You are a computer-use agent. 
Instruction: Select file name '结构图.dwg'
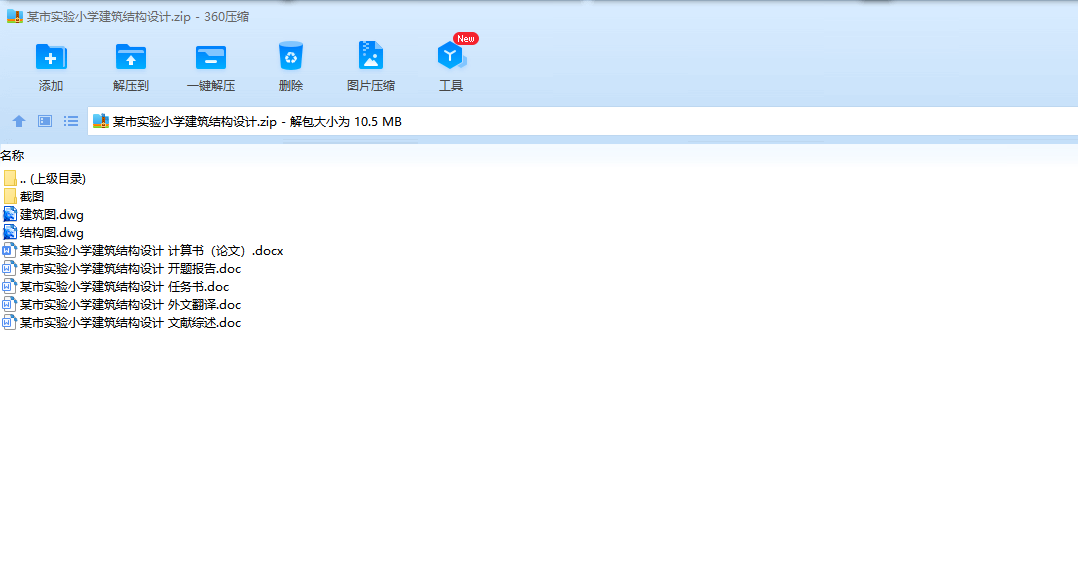click(x=52, y=232)
